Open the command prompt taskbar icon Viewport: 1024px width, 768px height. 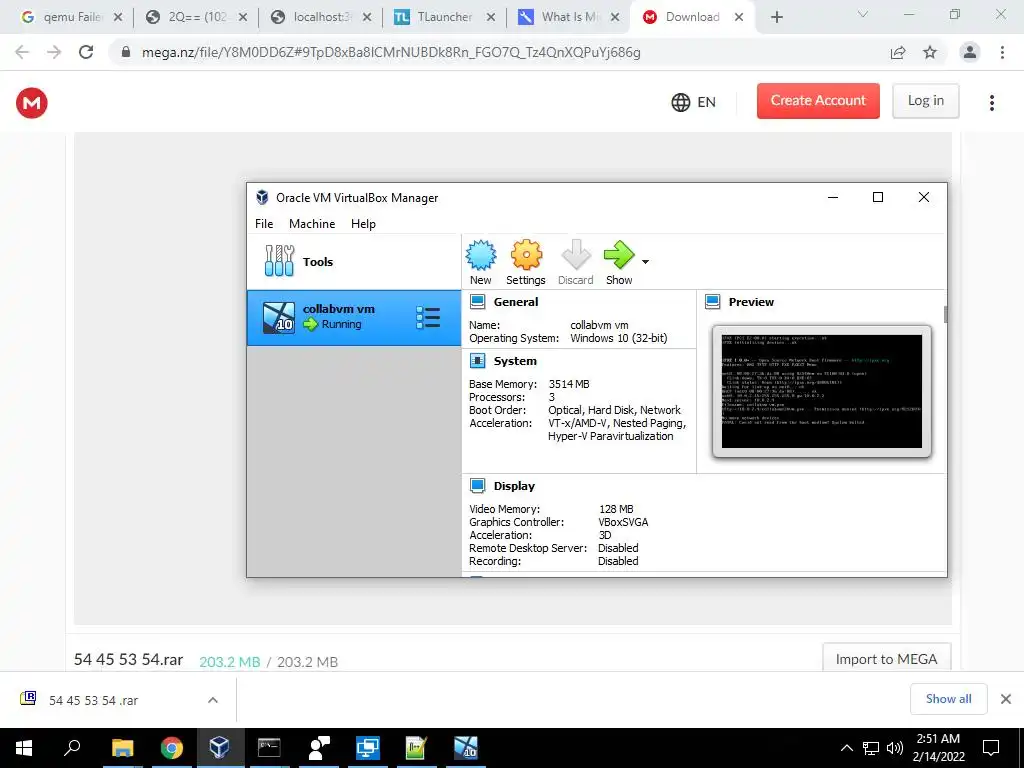click(269, 748)
